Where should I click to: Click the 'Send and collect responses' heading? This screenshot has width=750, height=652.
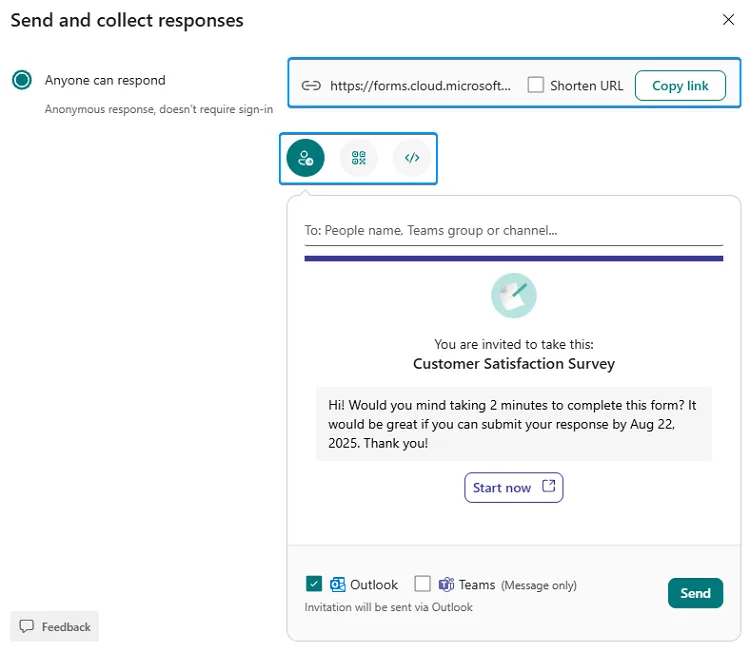[x=127, y=20]
